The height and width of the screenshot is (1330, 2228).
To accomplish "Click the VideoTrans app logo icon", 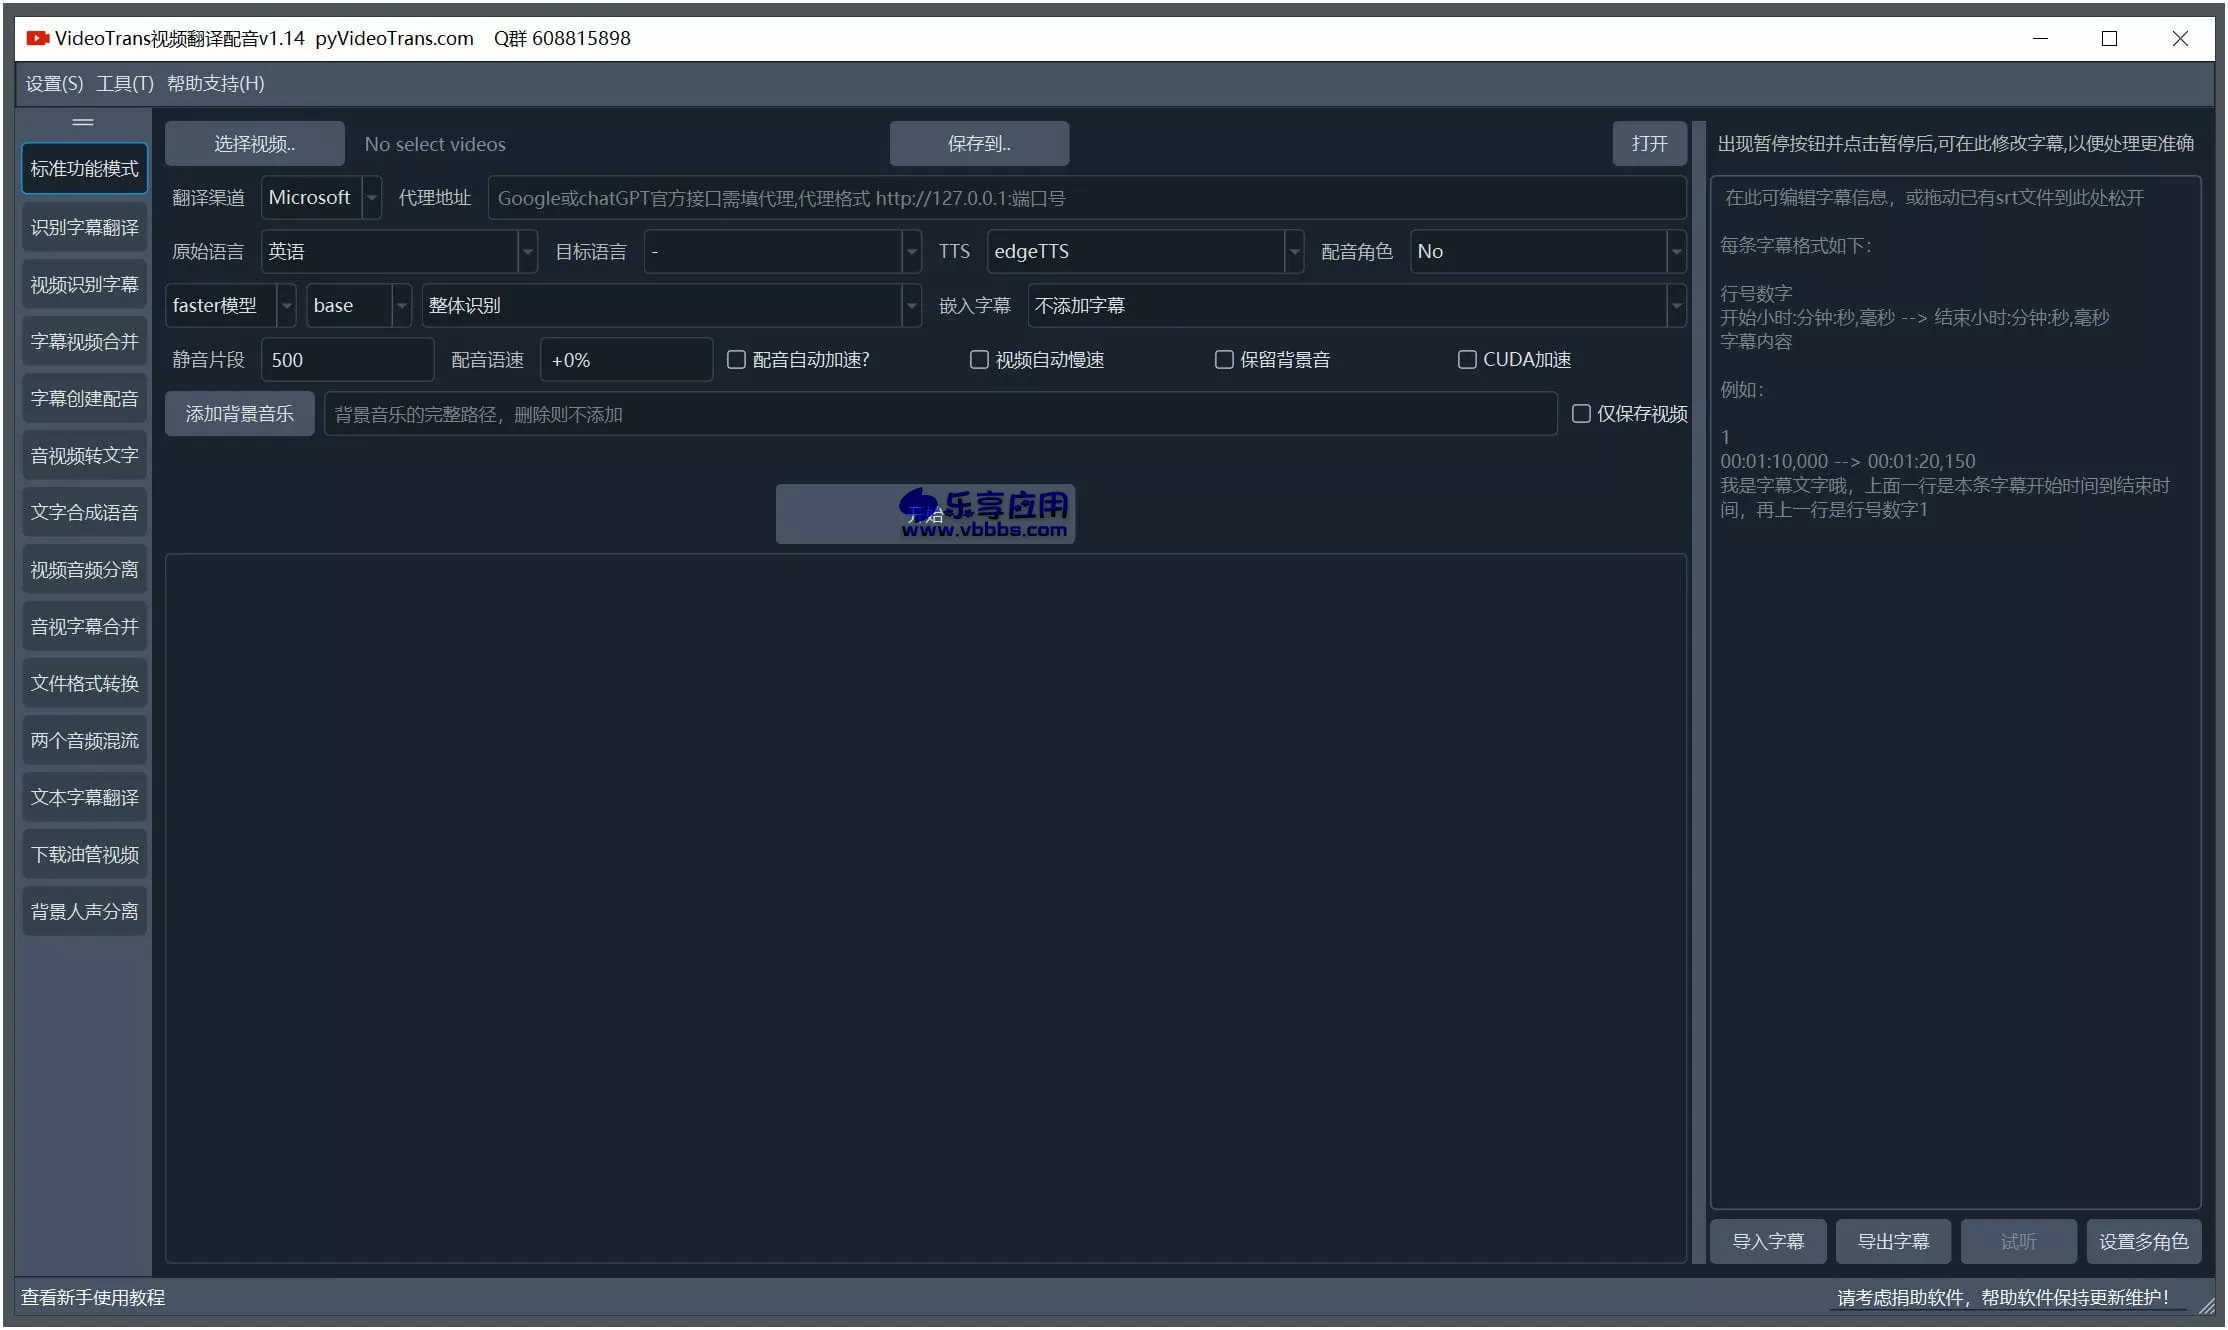I will [x=37, y=38].
